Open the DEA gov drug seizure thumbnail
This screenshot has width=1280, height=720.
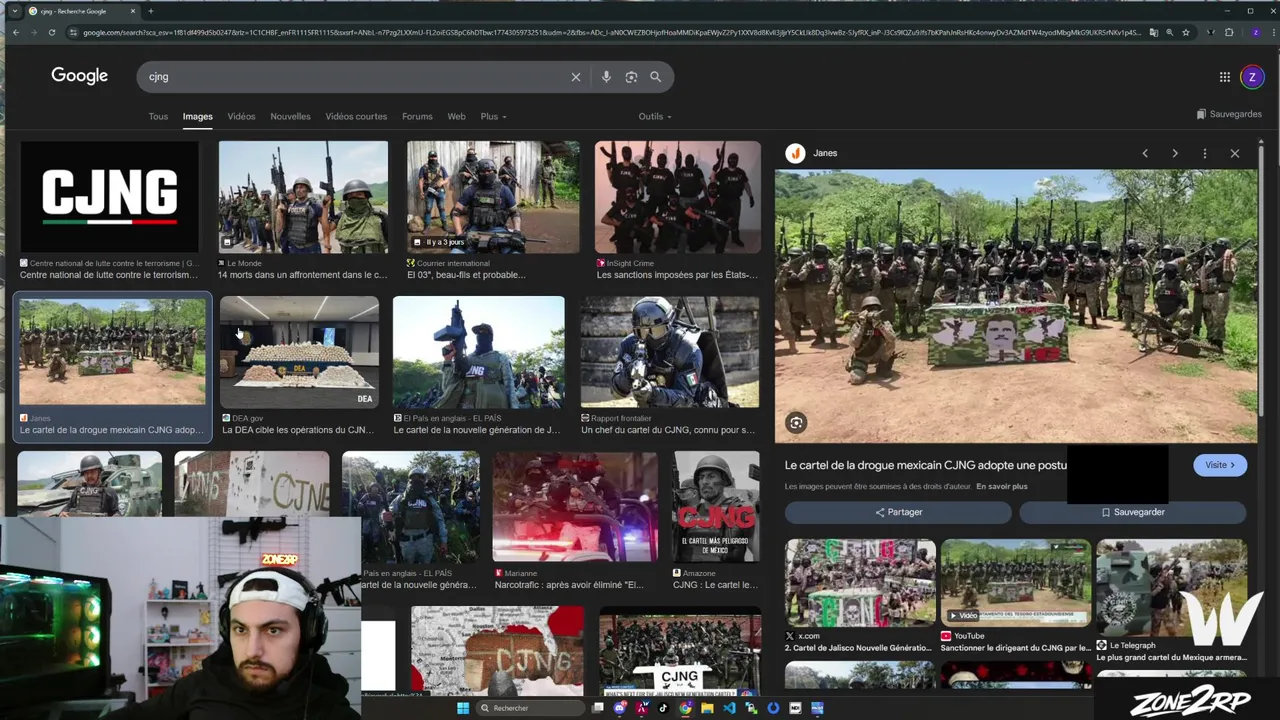(x=299, y=352)
